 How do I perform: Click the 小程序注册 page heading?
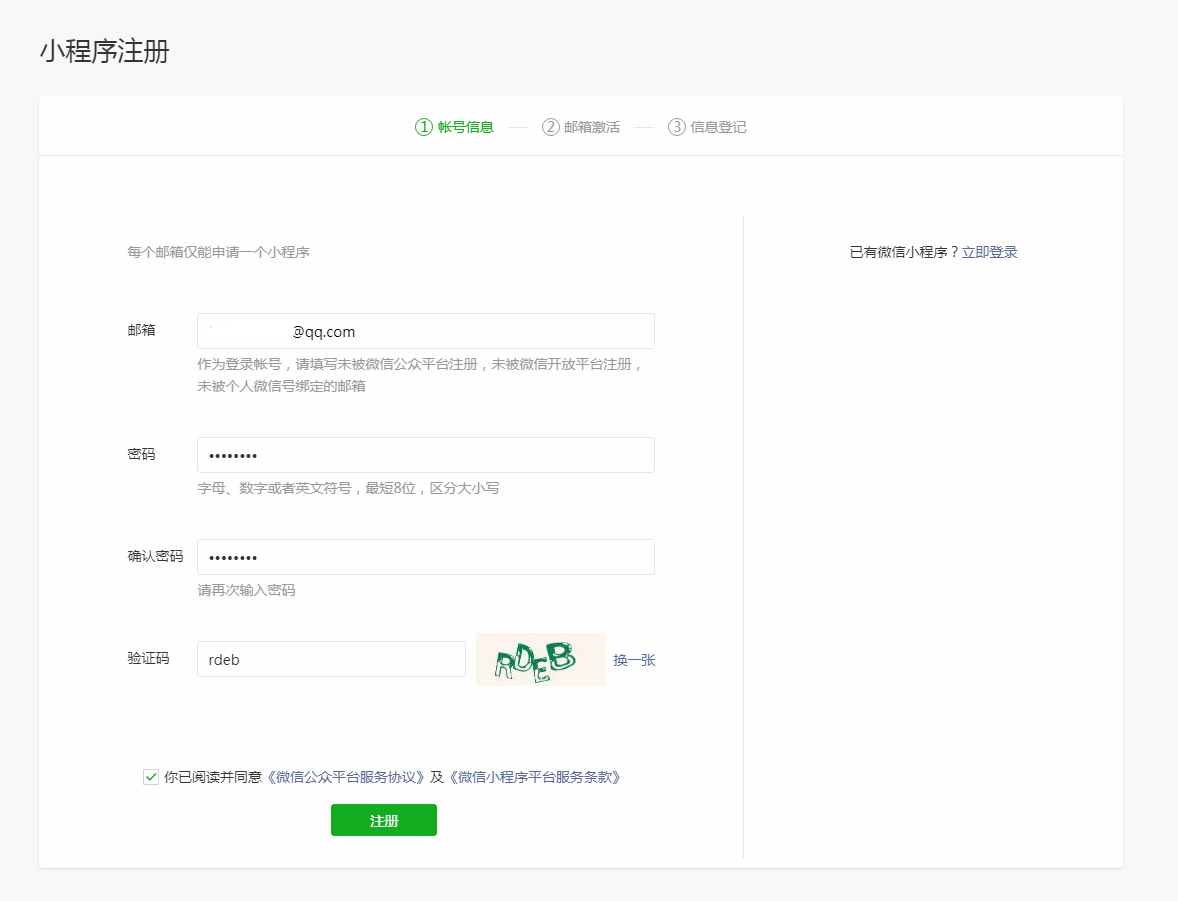104,52
